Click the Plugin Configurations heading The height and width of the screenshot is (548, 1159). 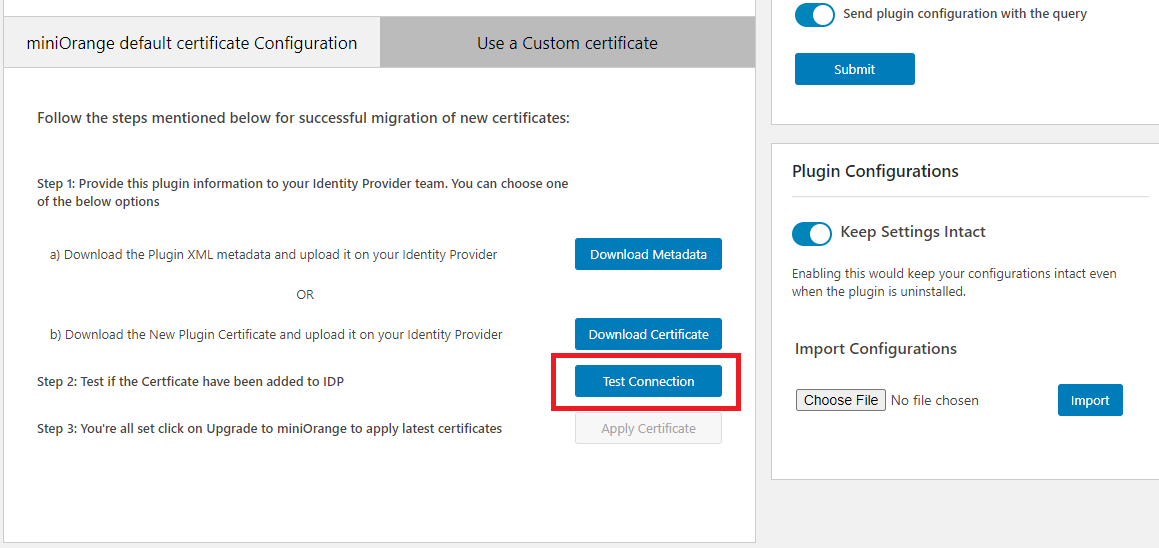coord(875,171)
